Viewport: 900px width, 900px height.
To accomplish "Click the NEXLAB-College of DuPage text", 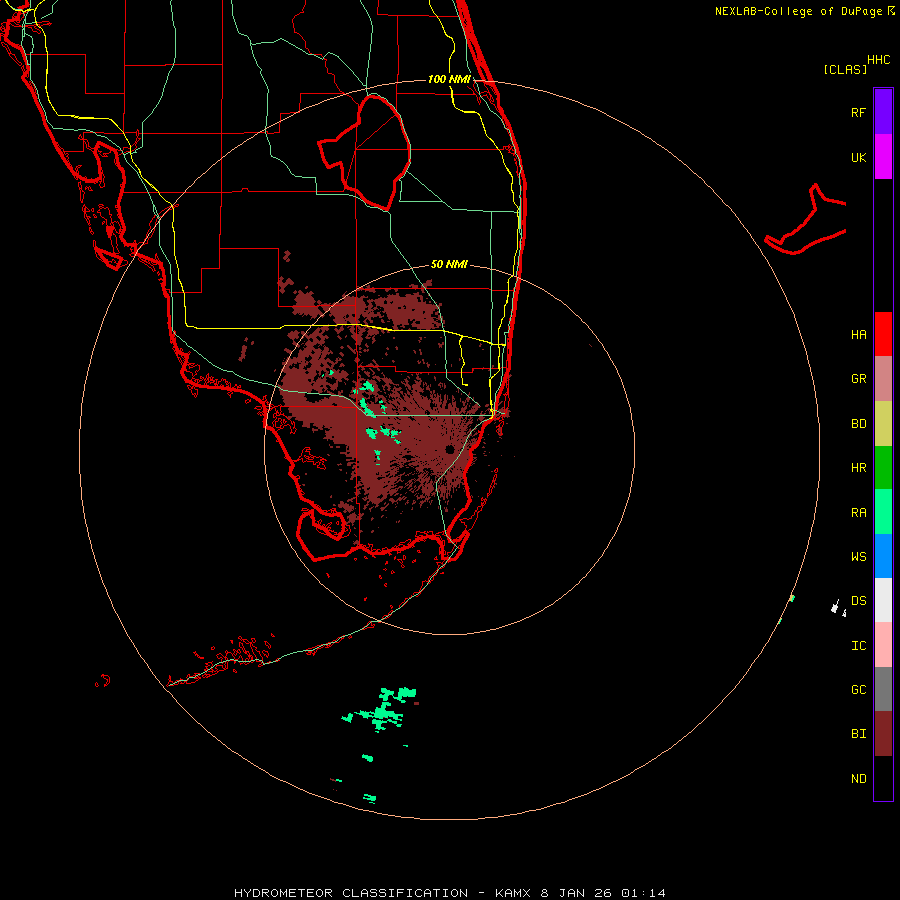I will tap(798, 11).
